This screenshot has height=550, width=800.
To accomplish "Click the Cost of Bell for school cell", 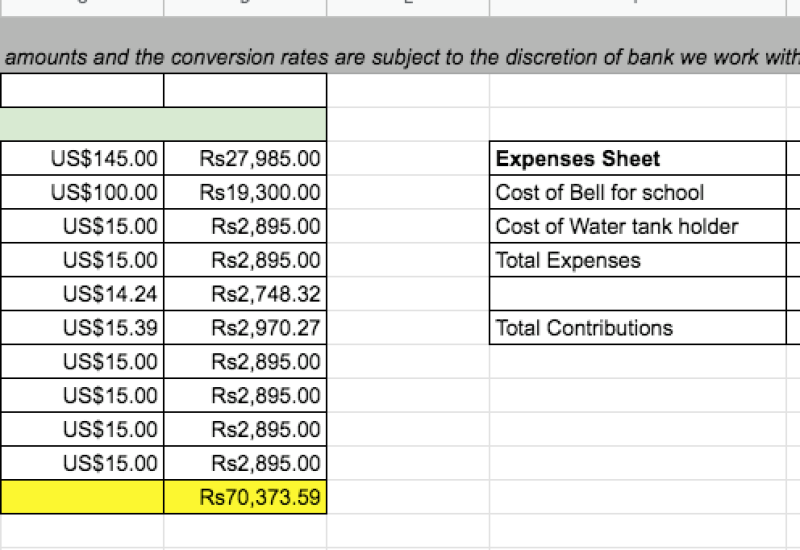I will tap(638, 192).
